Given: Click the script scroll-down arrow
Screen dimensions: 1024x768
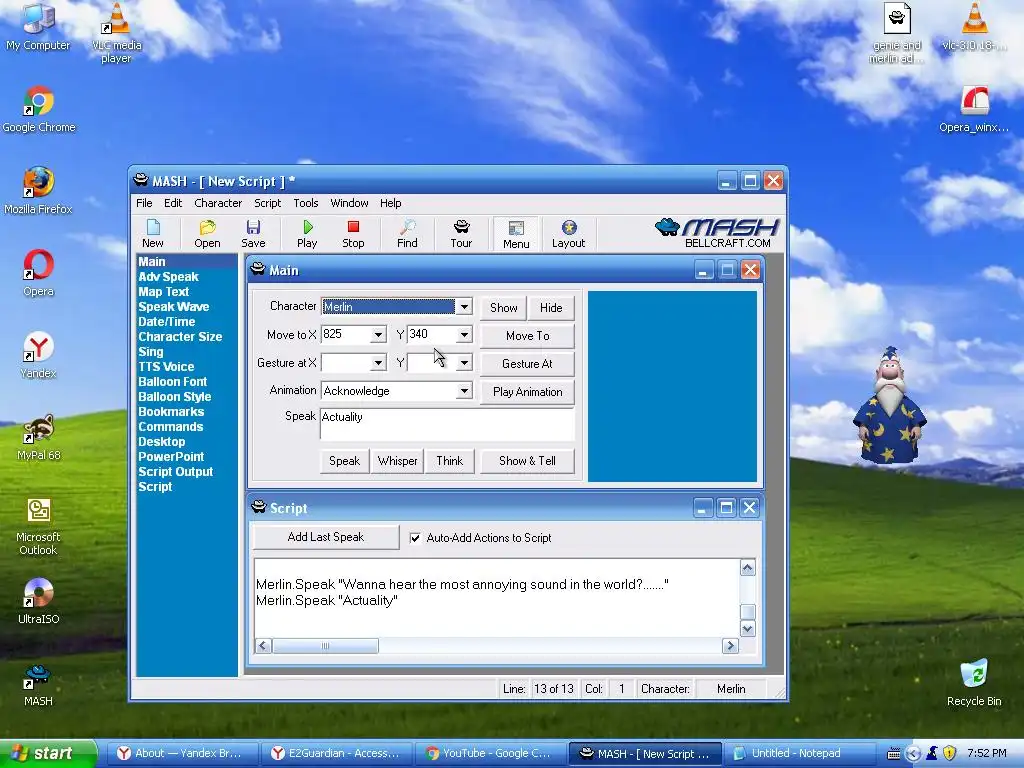Looking at the screenshot, I should click(x=748, y=628).
